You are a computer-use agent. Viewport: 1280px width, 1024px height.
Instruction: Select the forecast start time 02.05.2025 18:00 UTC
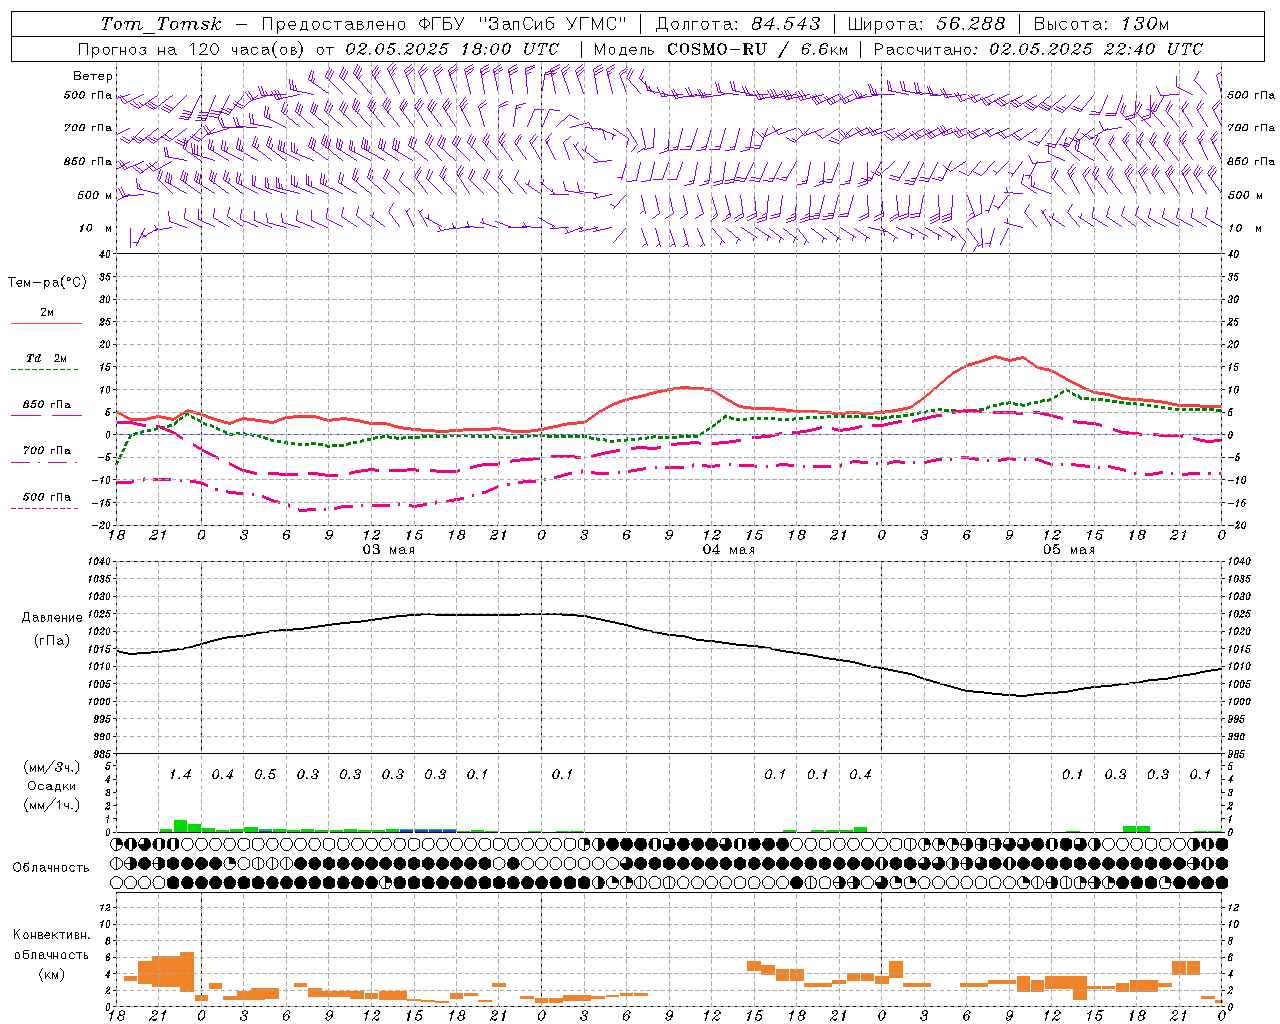pos(452,49)
